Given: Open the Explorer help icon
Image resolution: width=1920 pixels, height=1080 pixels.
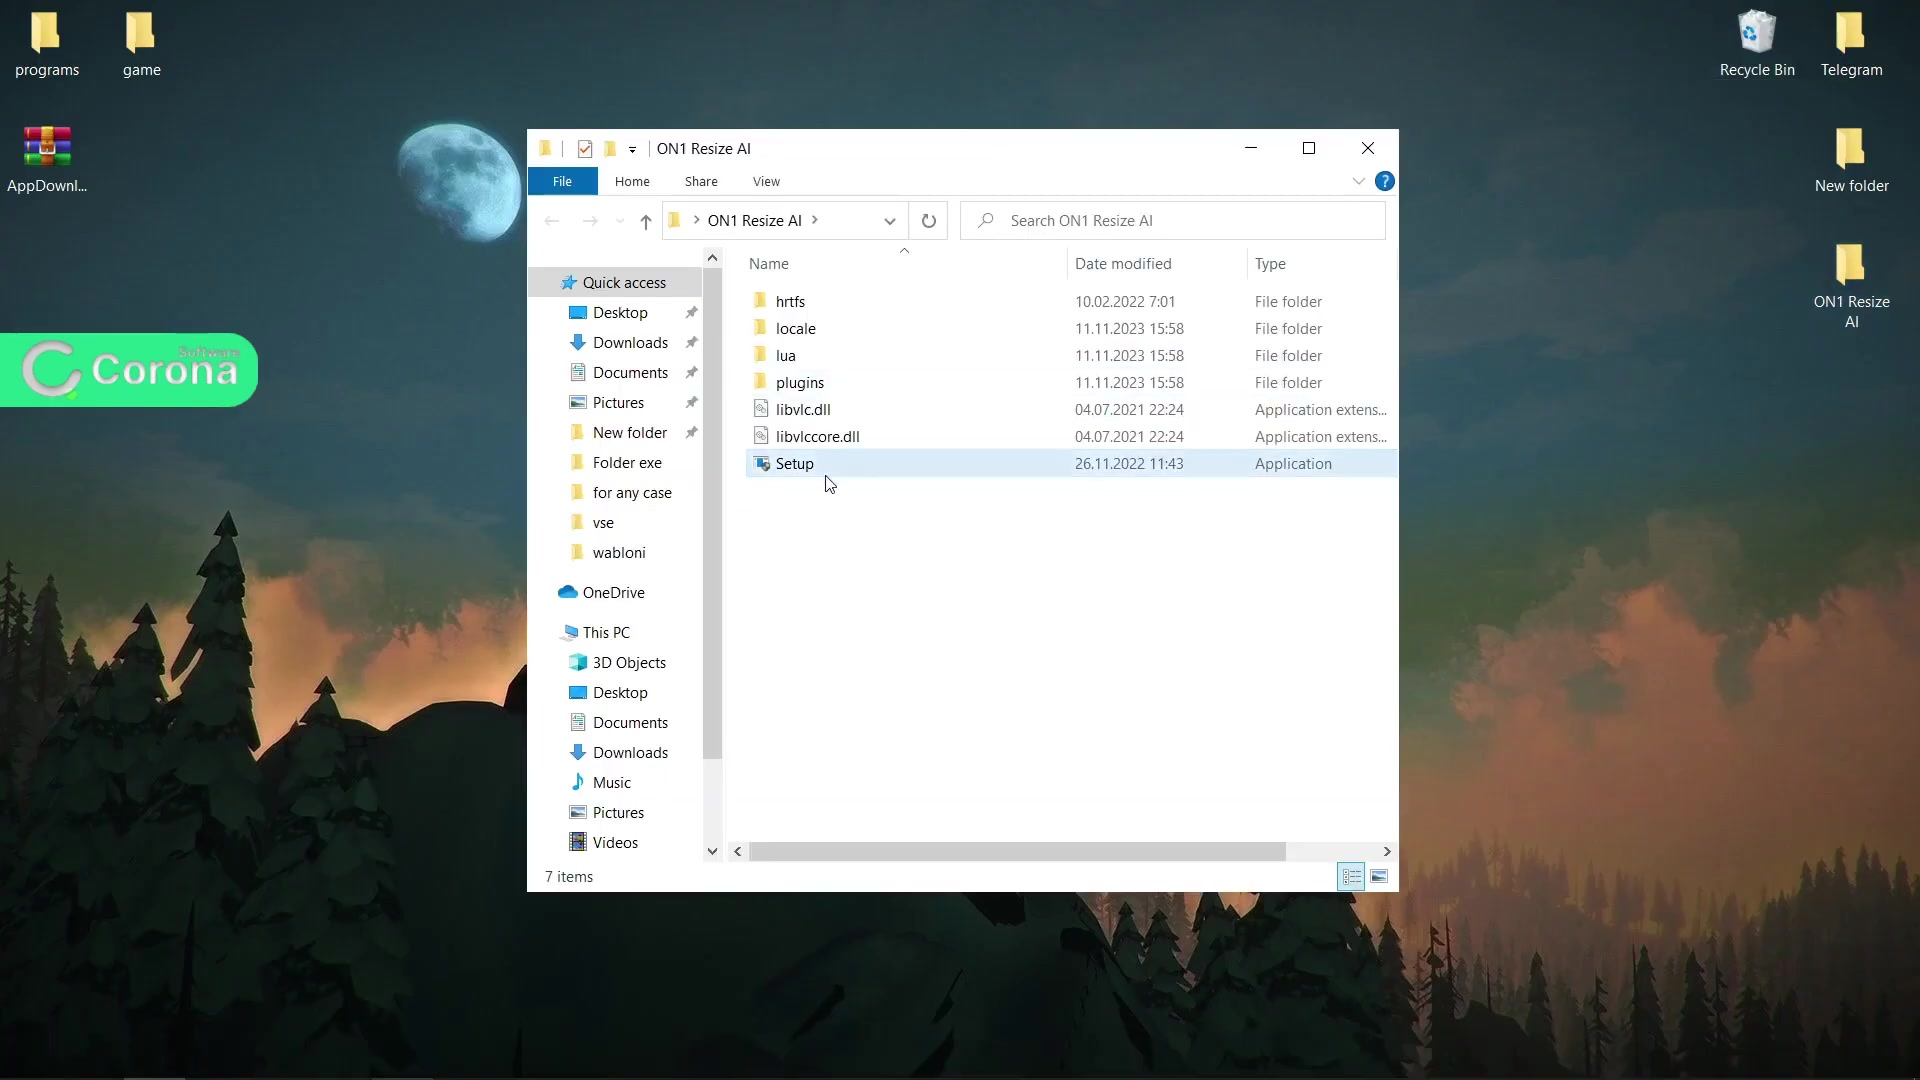Looking at the screenshot, I should pos(1385,181).
